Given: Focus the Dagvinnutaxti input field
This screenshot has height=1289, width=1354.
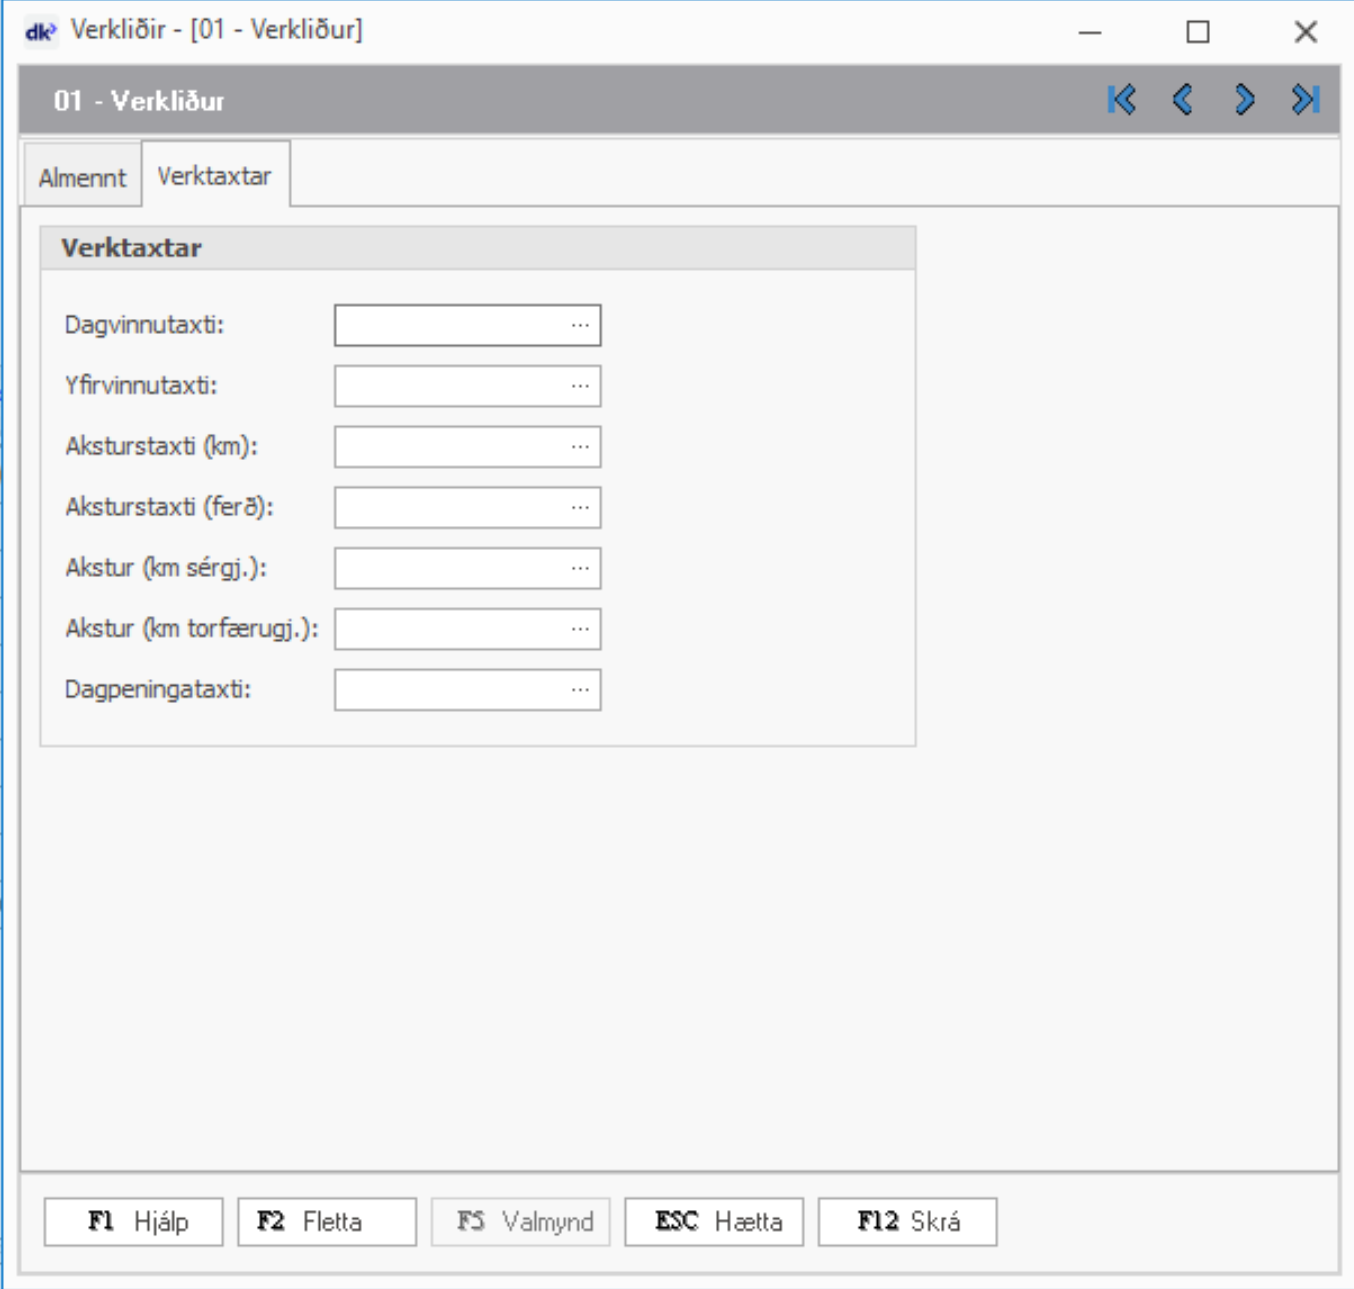Looking at the screenshot, I should pos(450,326).
